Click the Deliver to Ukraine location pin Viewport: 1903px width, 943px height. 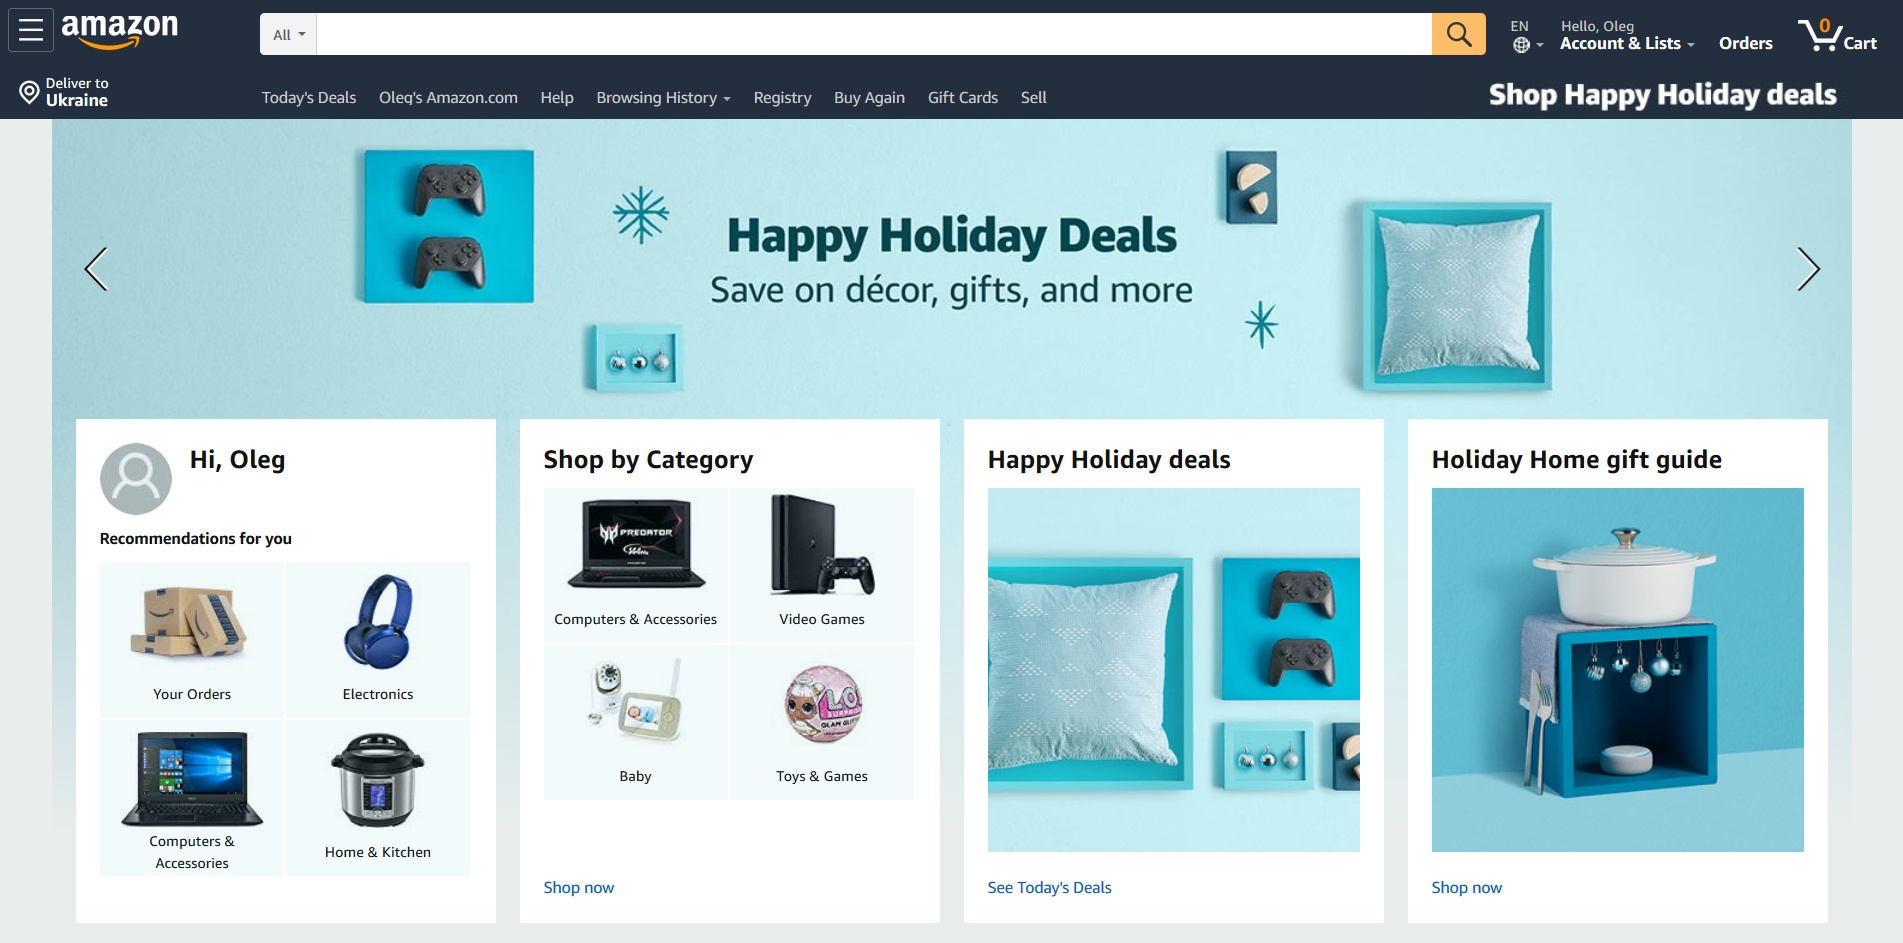pyautogui.click(x=29, y=92)
